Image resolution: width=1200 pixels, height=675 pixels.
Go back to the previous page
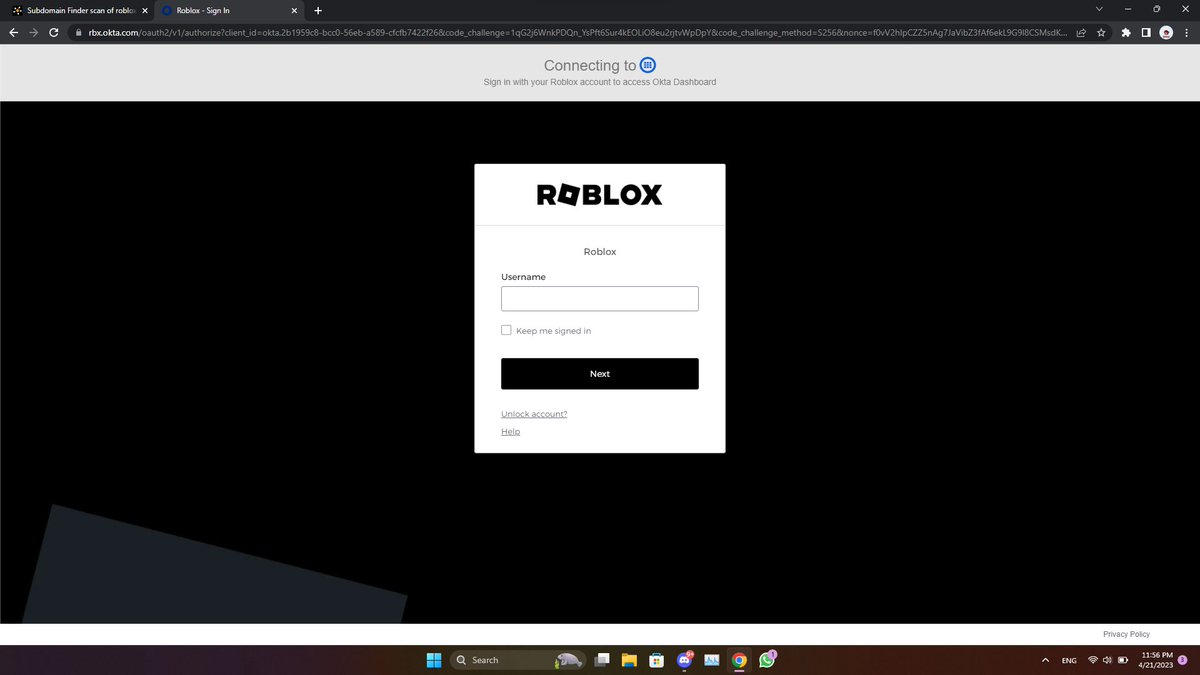(x=13, y=32)
